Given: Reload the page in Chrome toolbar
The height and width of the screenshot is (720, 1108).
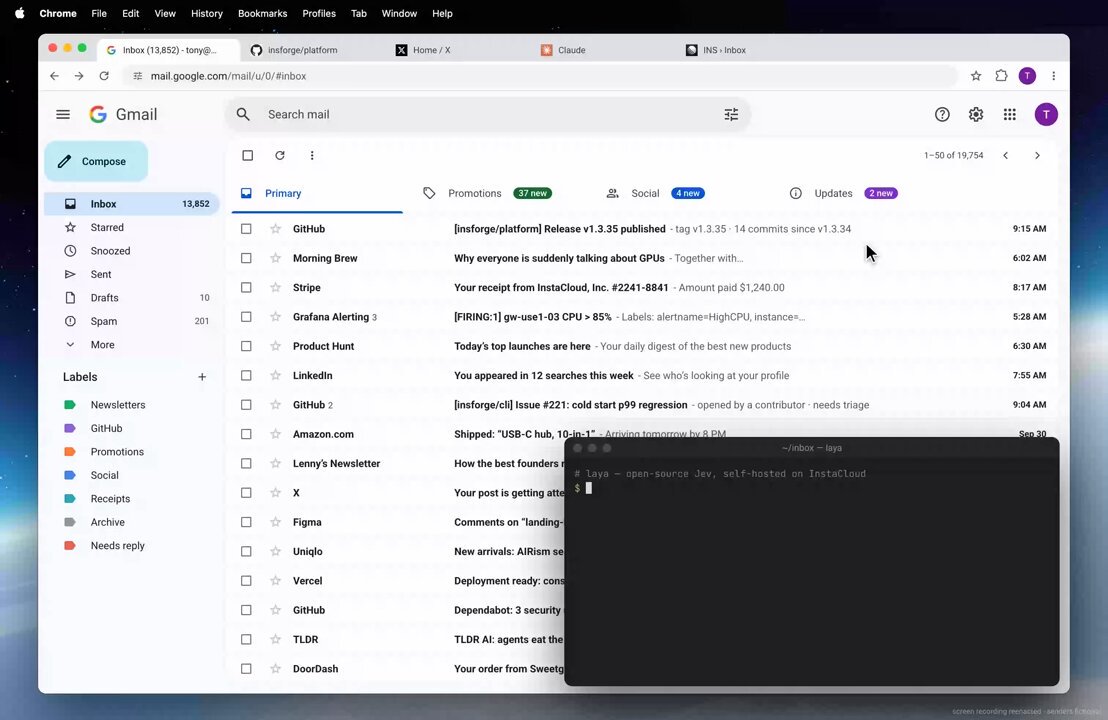Looking at the screenshot, I should (104, 76).
